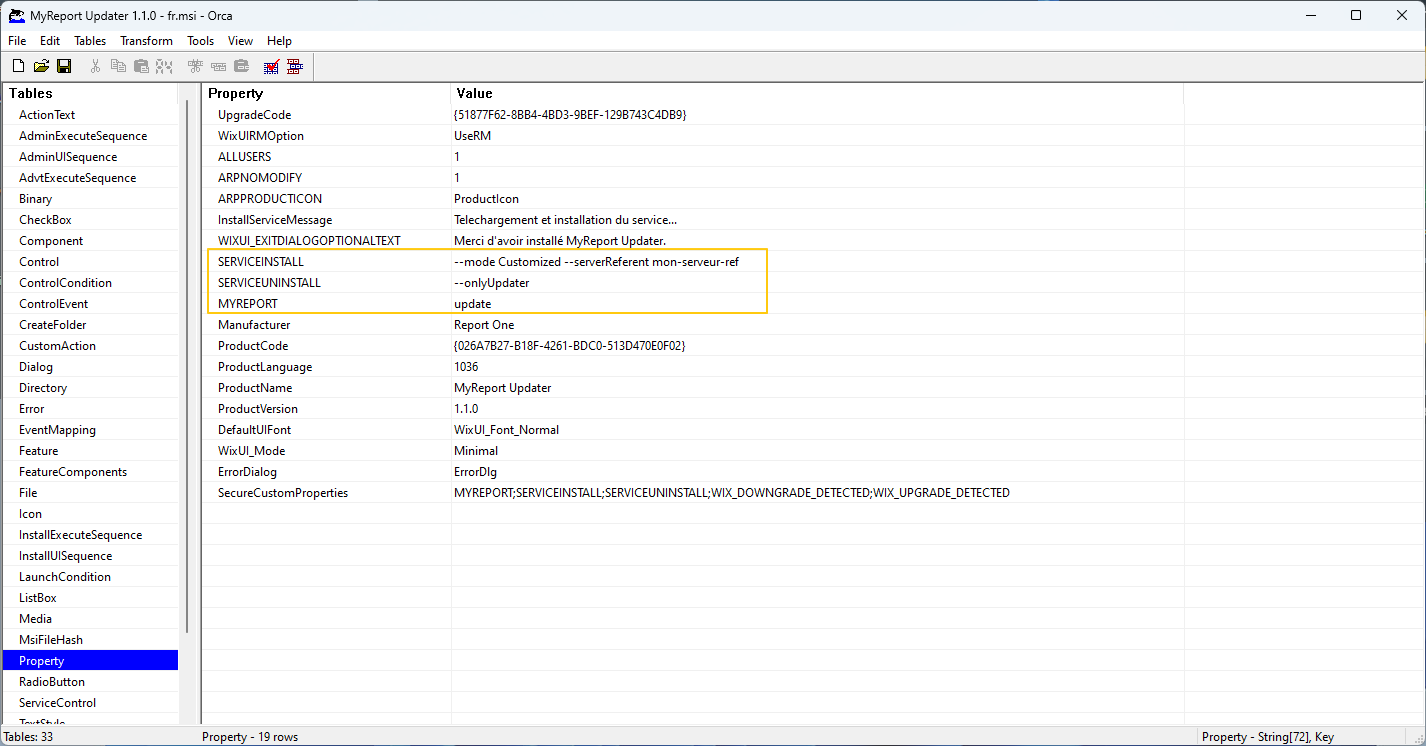Open the Tables menu
Viewport: 1426px width, 746px height.
(x=89, y=41)
